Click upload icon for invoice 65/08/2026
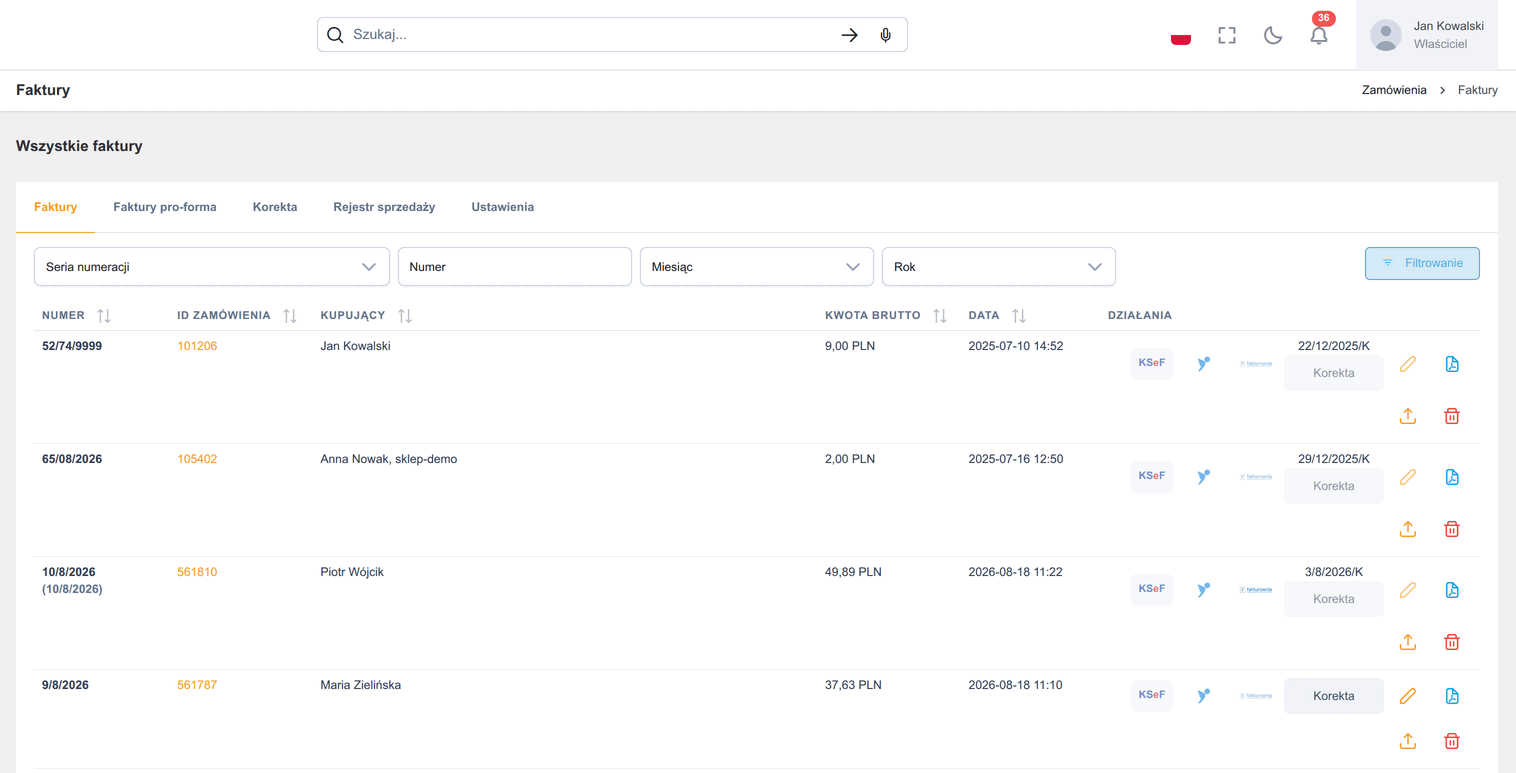1516x773 pixels. tap(1408, 529)
